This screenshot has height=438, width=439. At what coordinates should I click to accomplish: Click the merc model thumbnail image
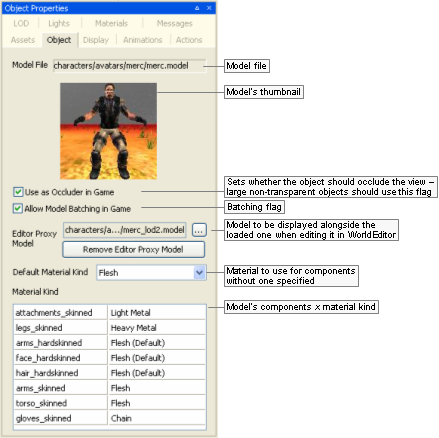click(109, 131)
